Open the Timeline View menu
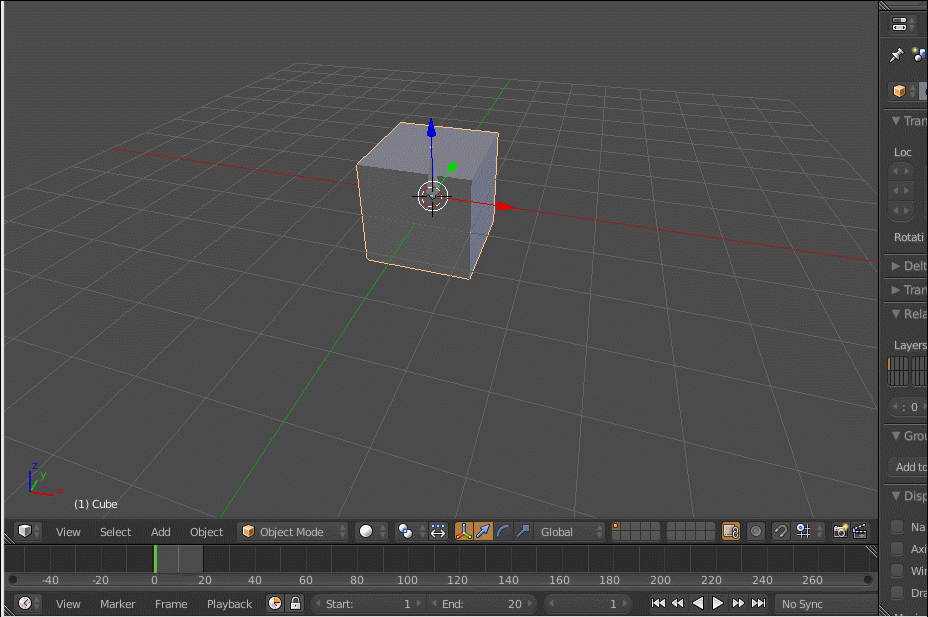 [x=68, y=604]
